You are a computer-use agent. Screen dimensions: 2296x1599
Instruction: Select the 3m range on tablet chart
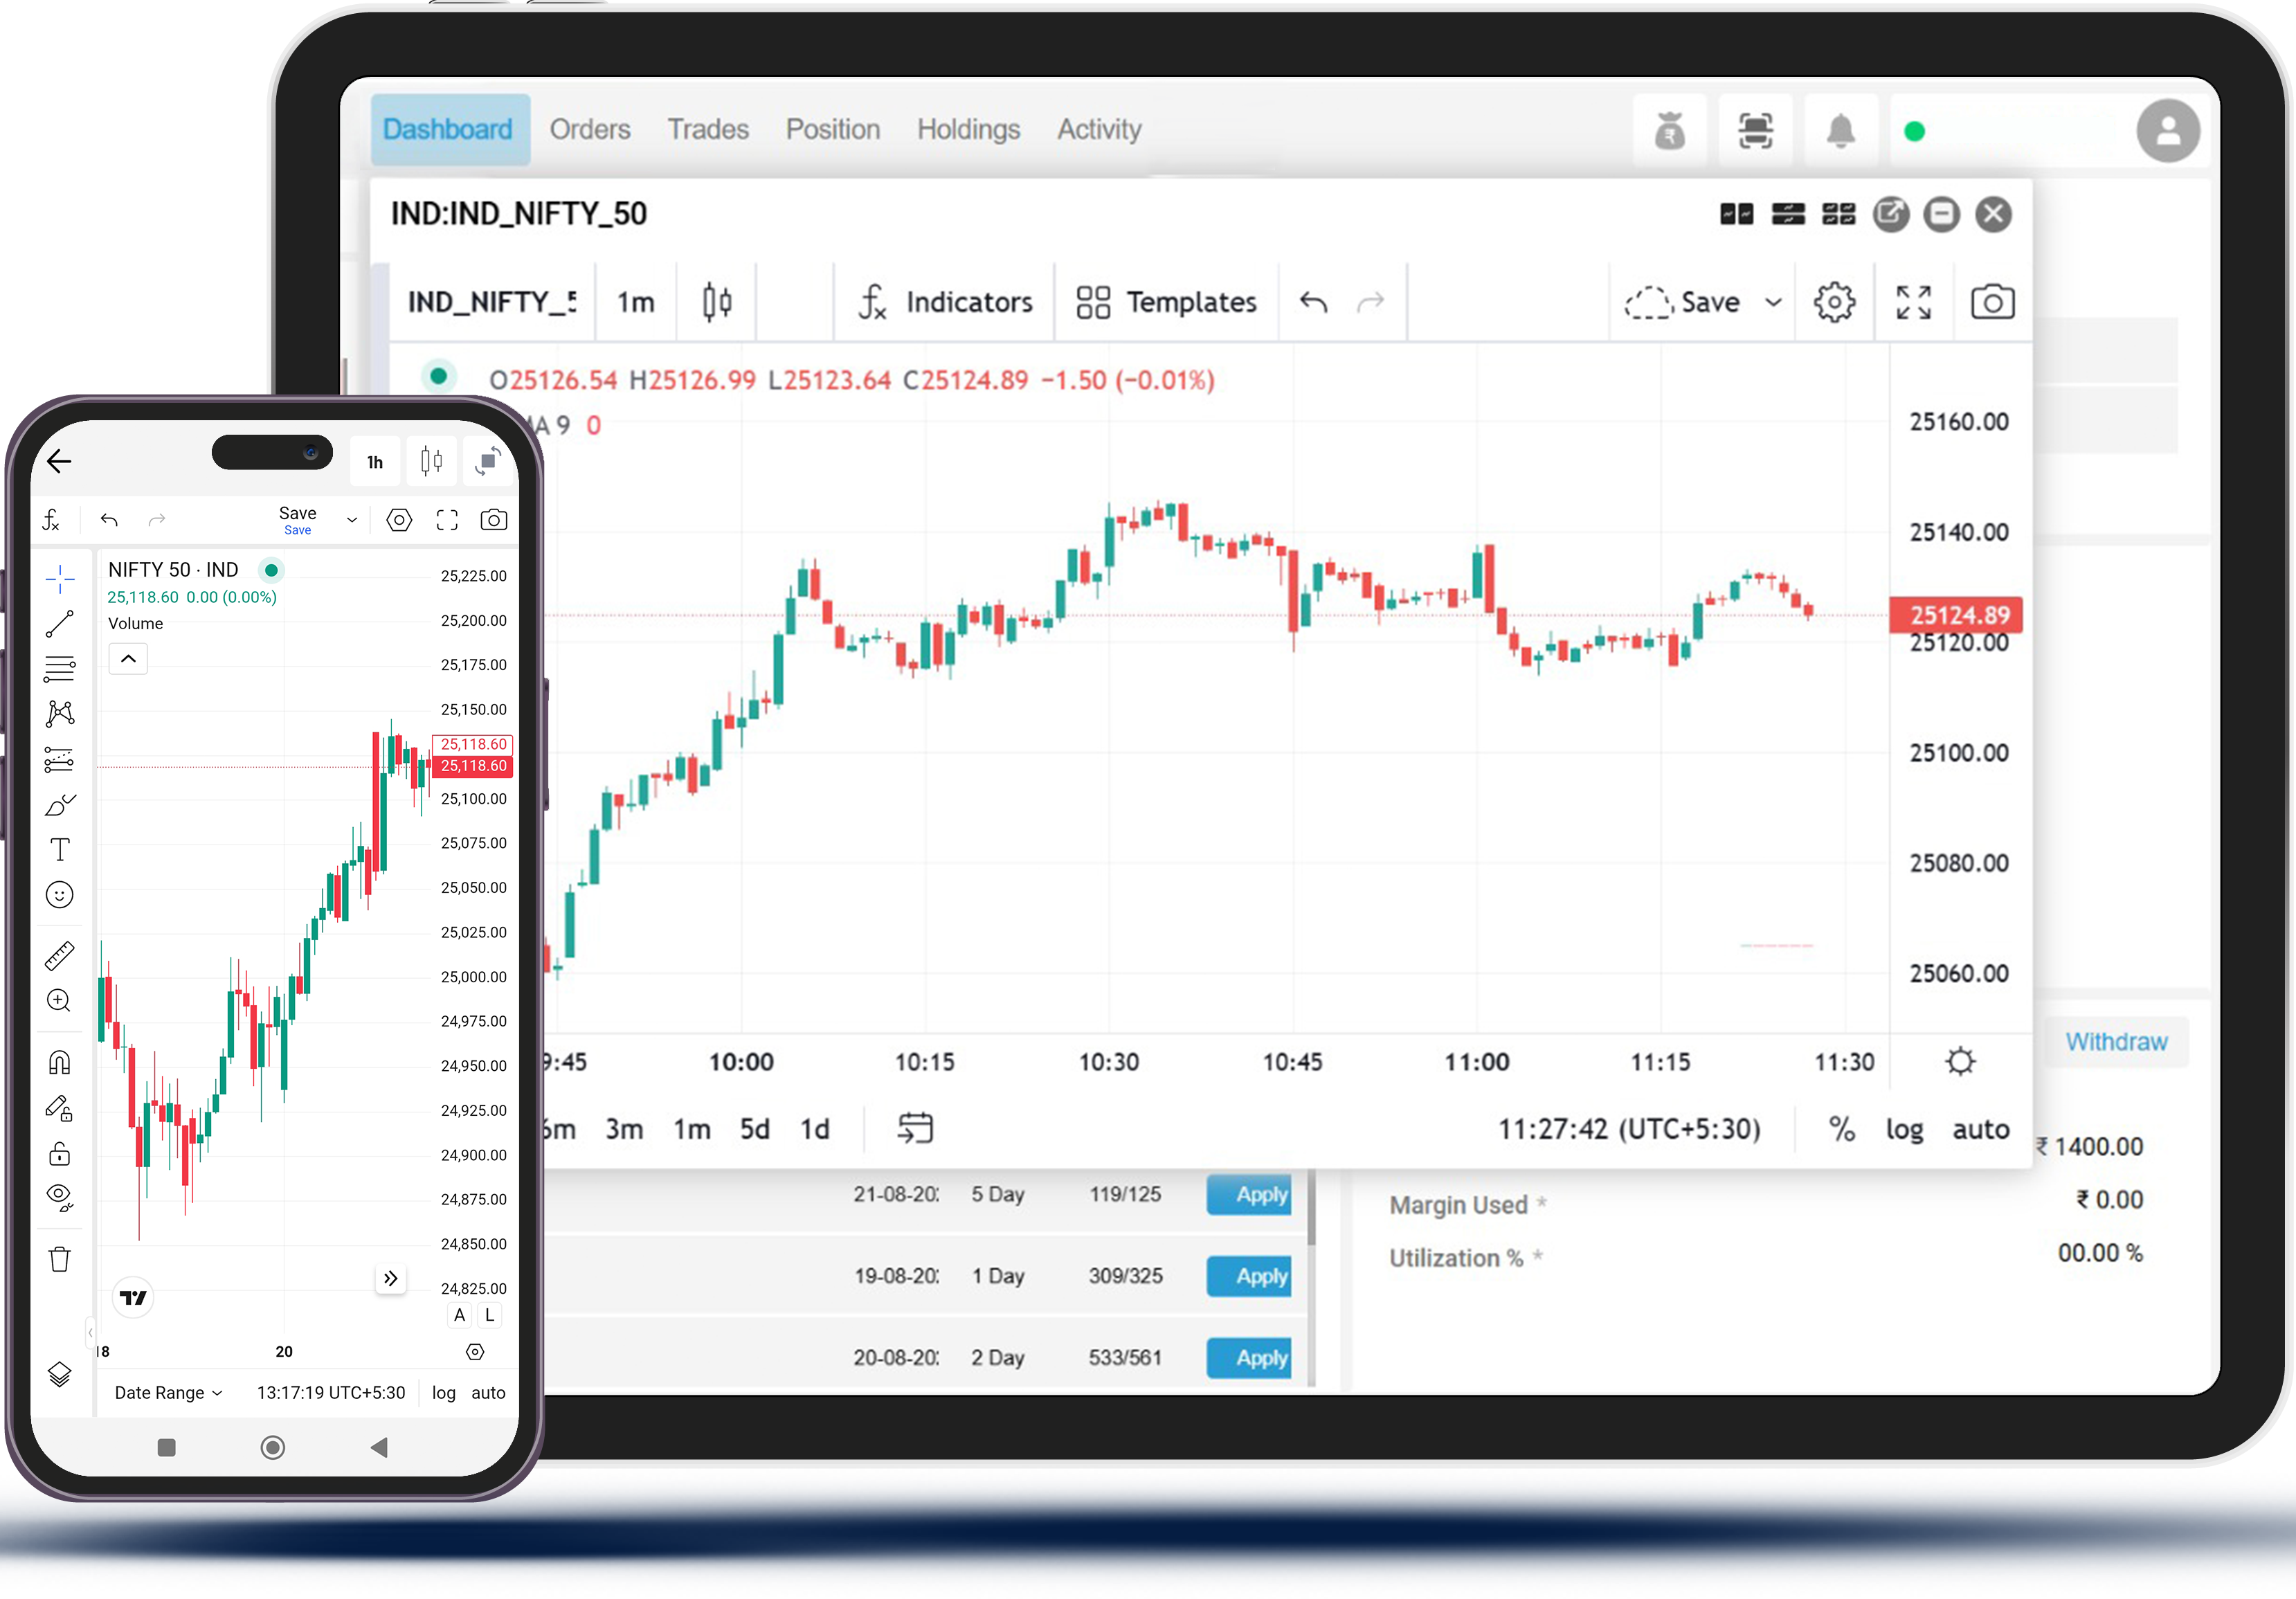624,1130
